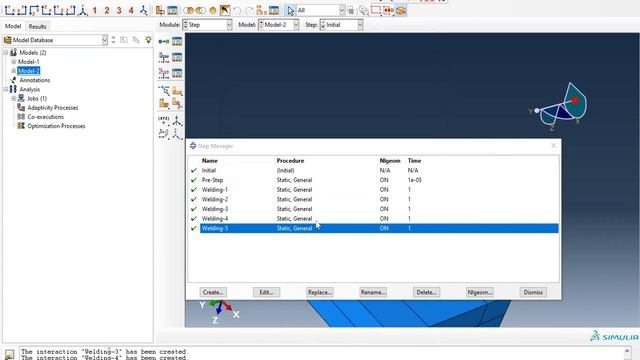Click the Create Field Output tool
The width and height of the screenshot is (640, 360).
point(164,57)
